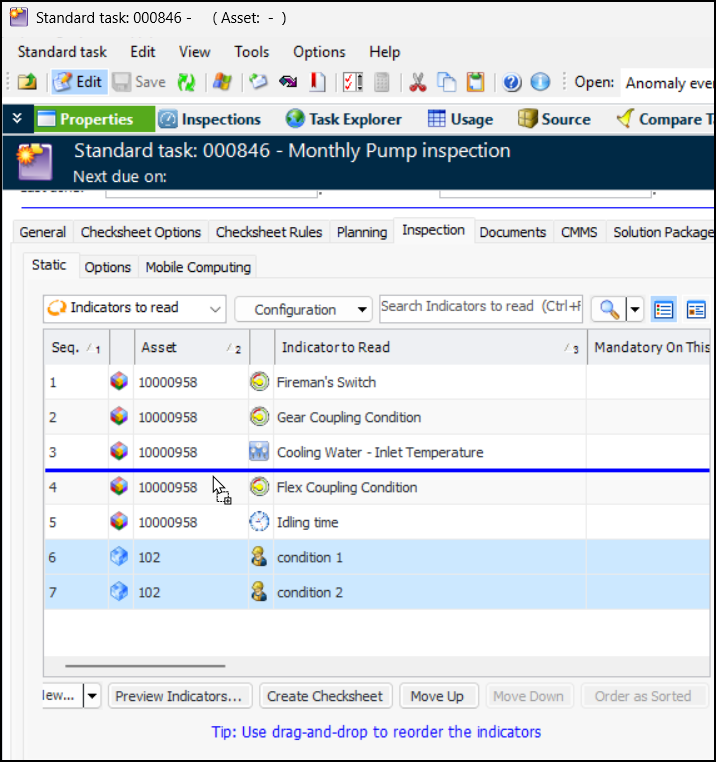Select the CMMS tab
716x762 pixels.
tap(579, 232)
